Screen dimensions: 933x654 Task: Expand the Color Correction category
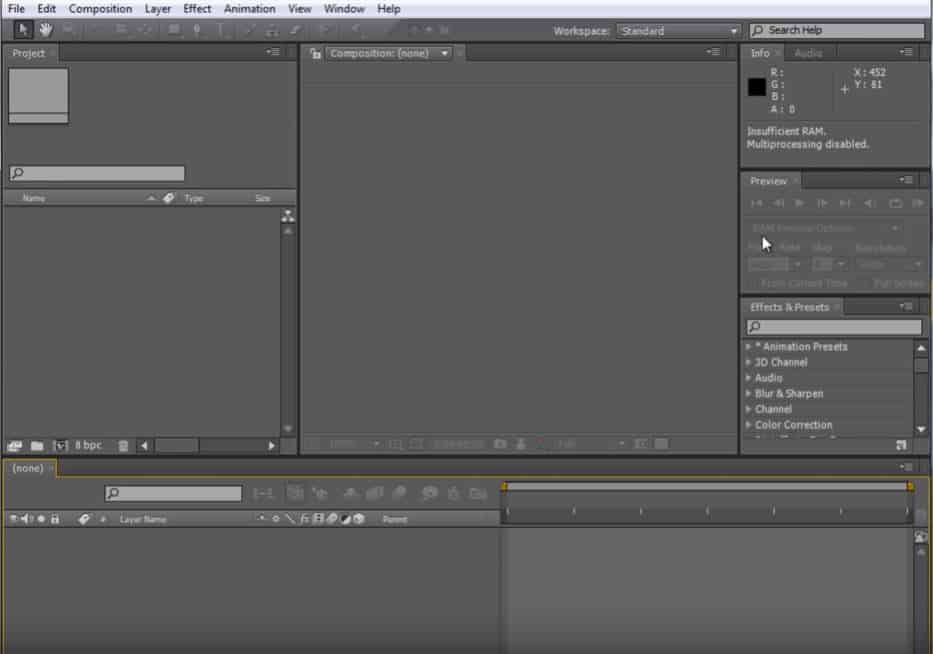point(749,424)
